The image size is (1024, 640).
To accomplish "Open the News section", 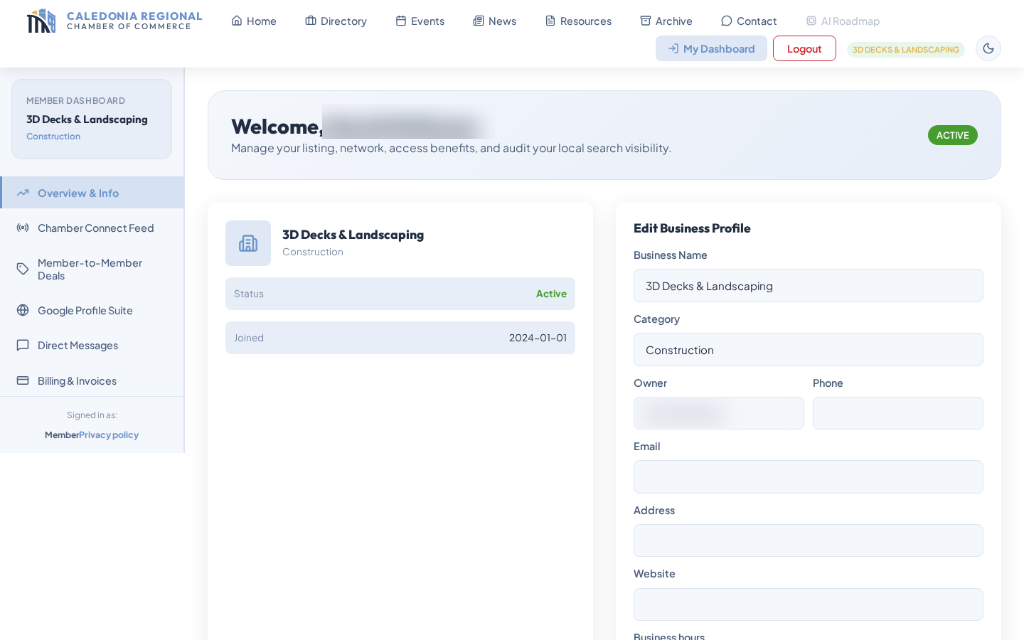I will tap(494, 21).
